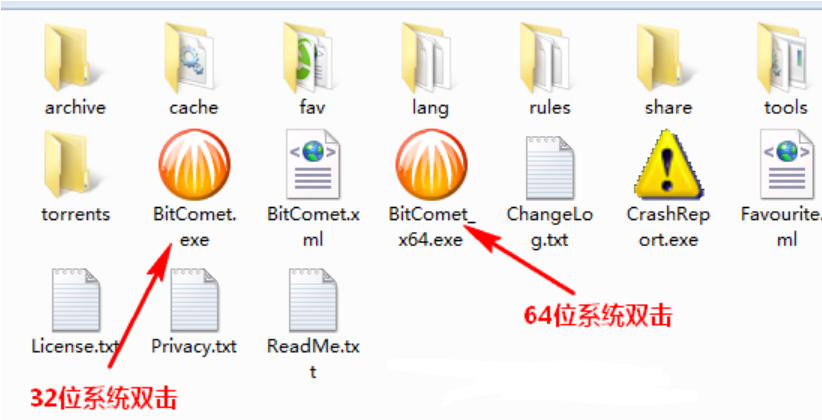Select the tools folder

click(782, 58)
